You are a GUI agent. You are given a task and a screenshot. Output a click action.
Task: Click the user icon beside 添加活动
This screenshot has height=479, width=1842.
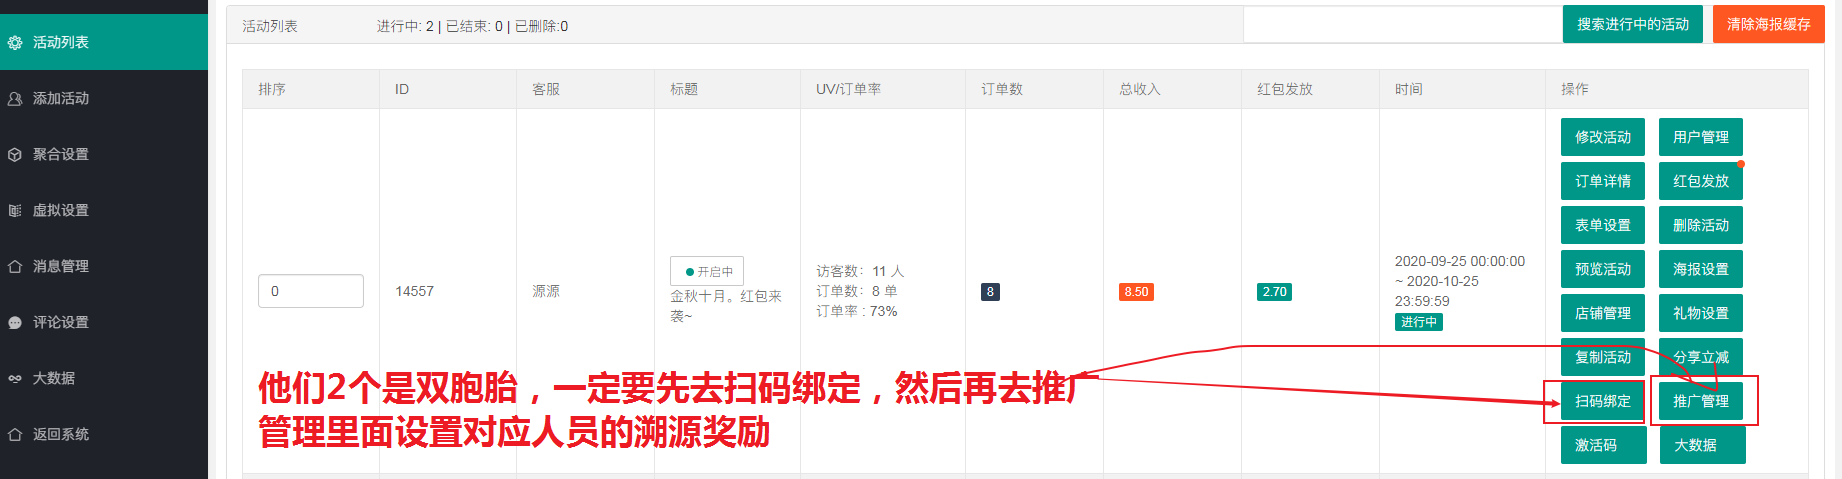pyautogui.click(x=15, y=99)
